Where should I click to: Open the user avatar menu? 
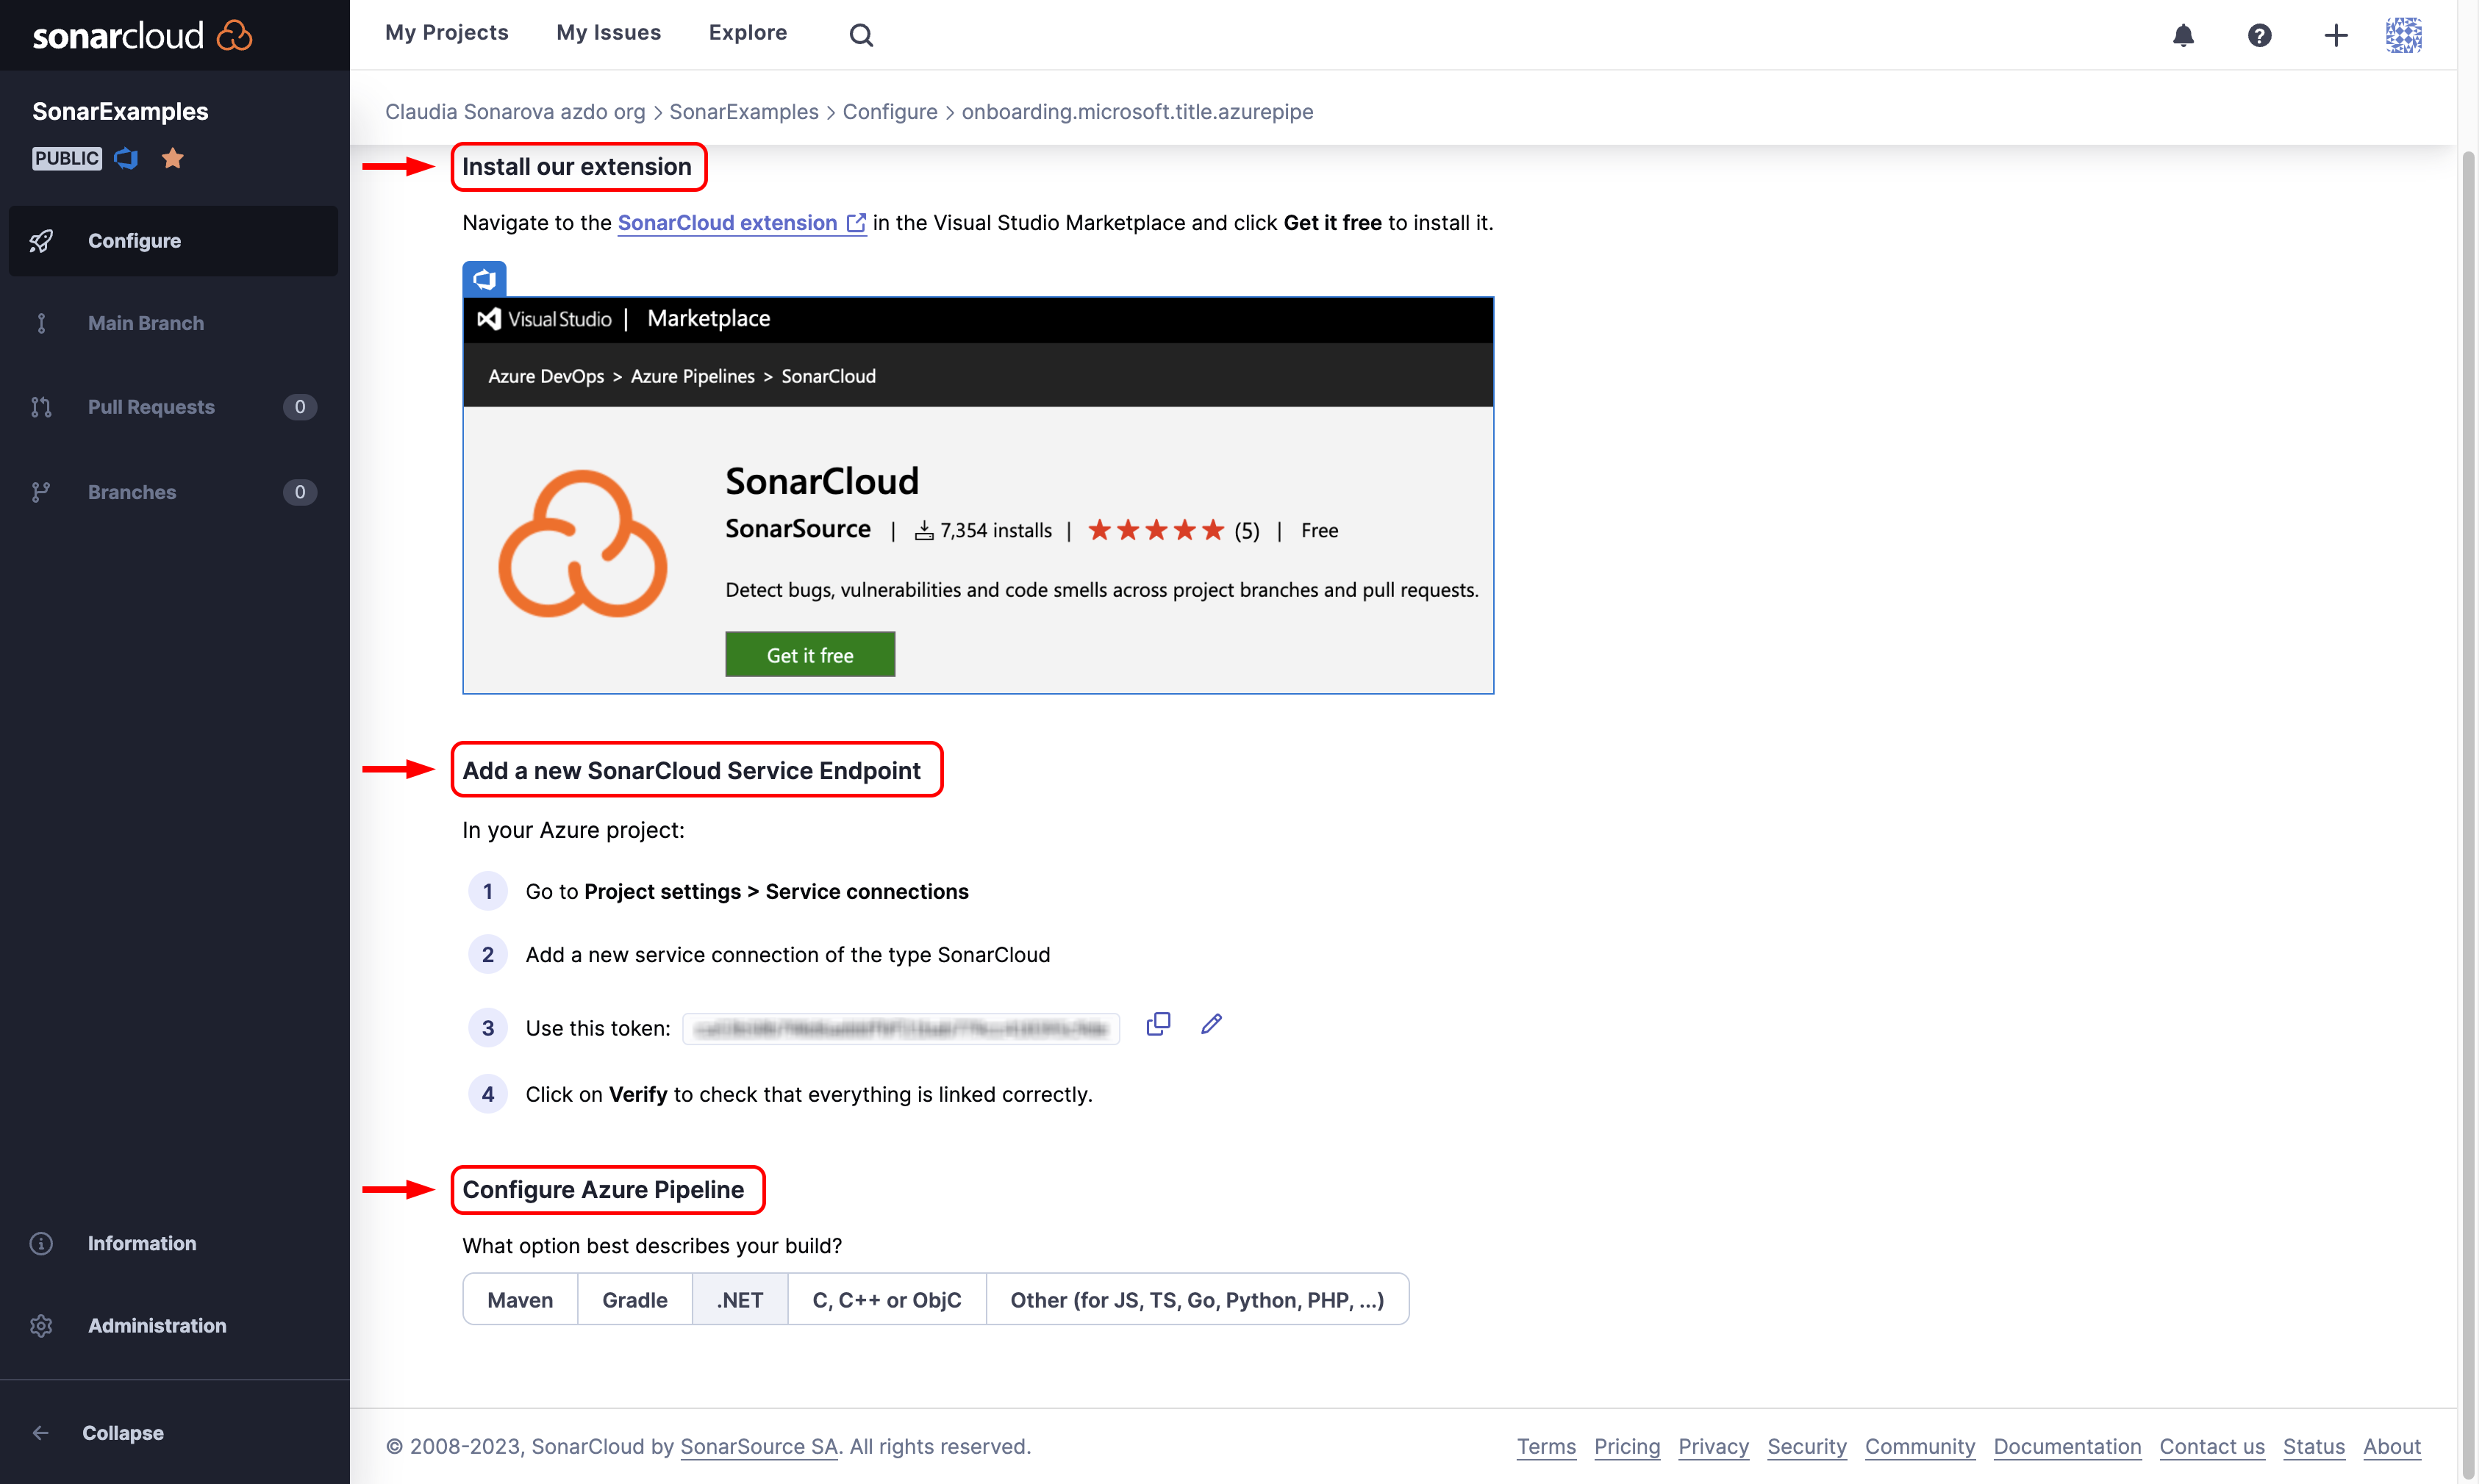click(x=2403, y=35)
